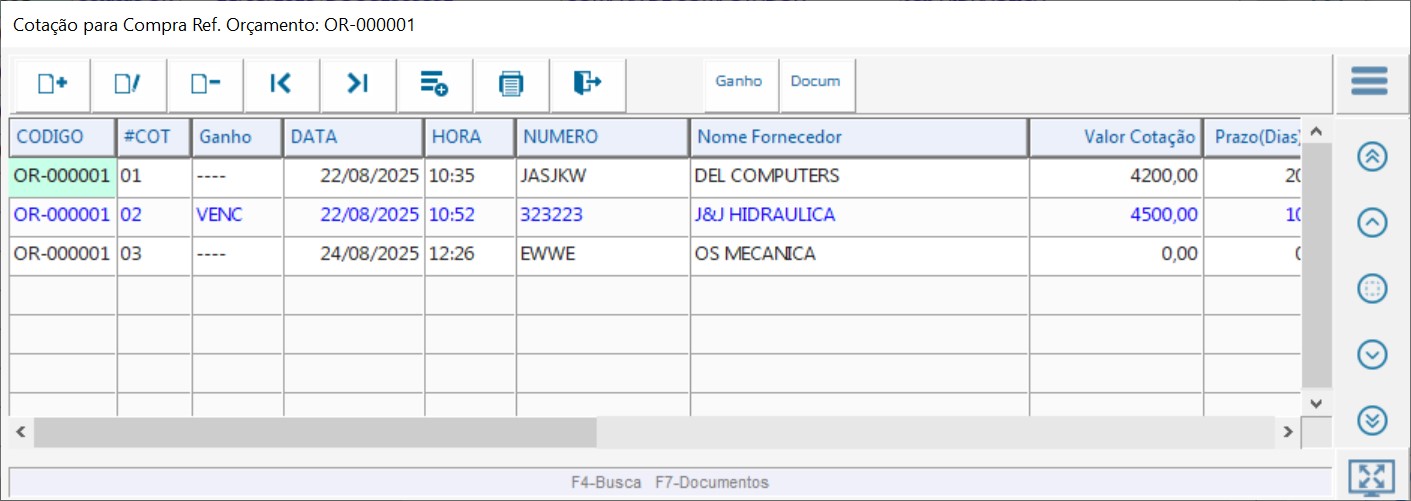The width and height of the screenshot is (1411, 501).
Task: Select the J&J HIDRAULICA quotation row
Action: coord(764,215)
